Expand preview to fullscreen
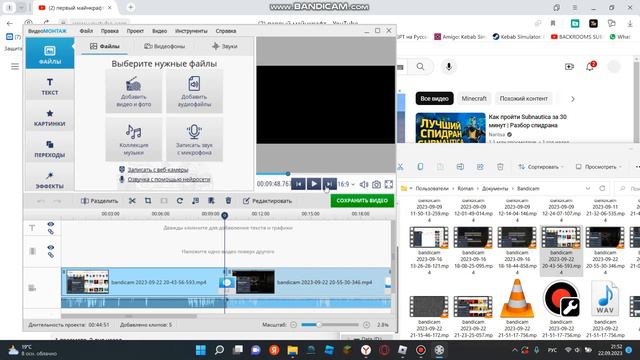 coord(389,184)
